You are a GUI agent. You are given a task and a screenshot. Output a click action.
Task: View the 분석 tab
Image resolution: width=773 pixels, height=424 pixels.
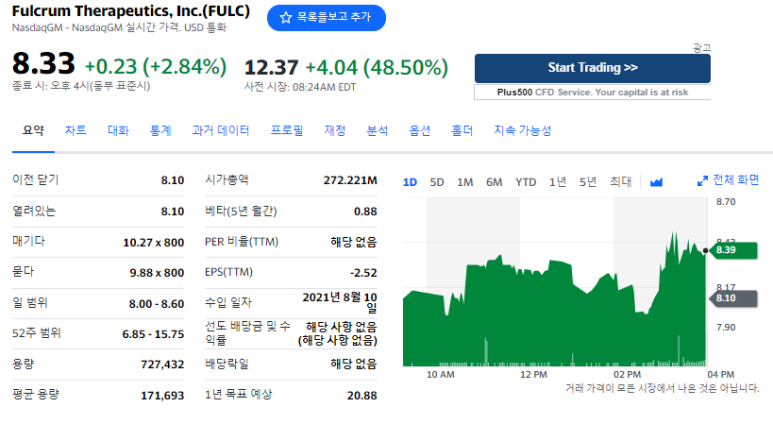click(x=377, y=130)
